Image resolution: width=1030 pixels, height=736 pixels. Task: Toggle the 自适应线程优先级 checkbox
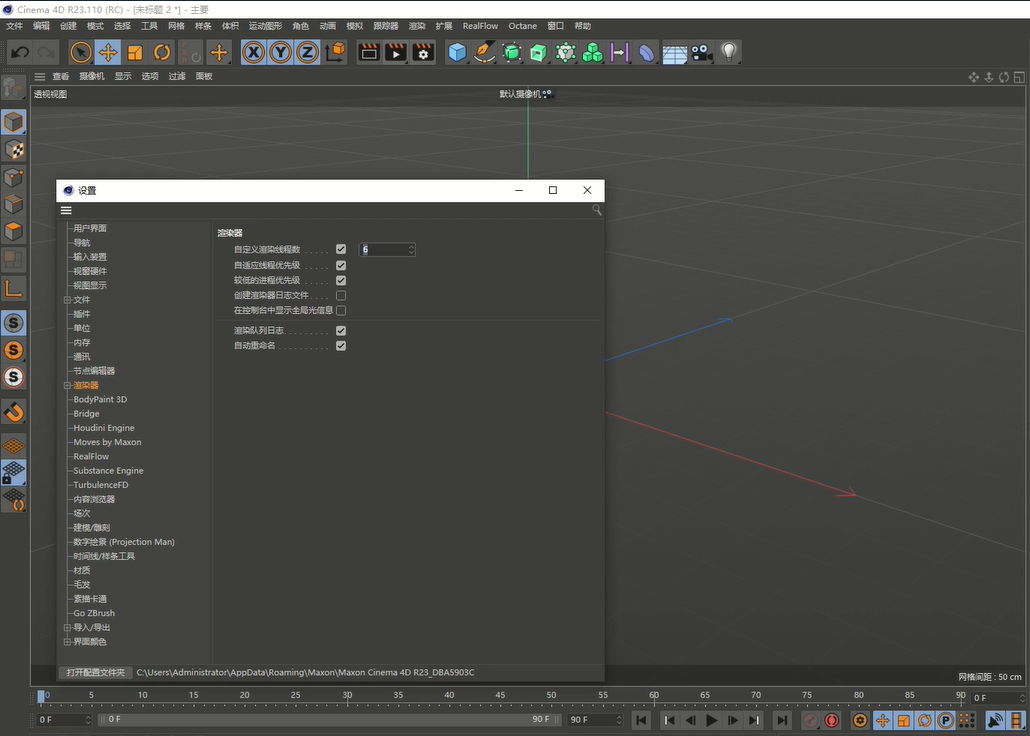341,265
